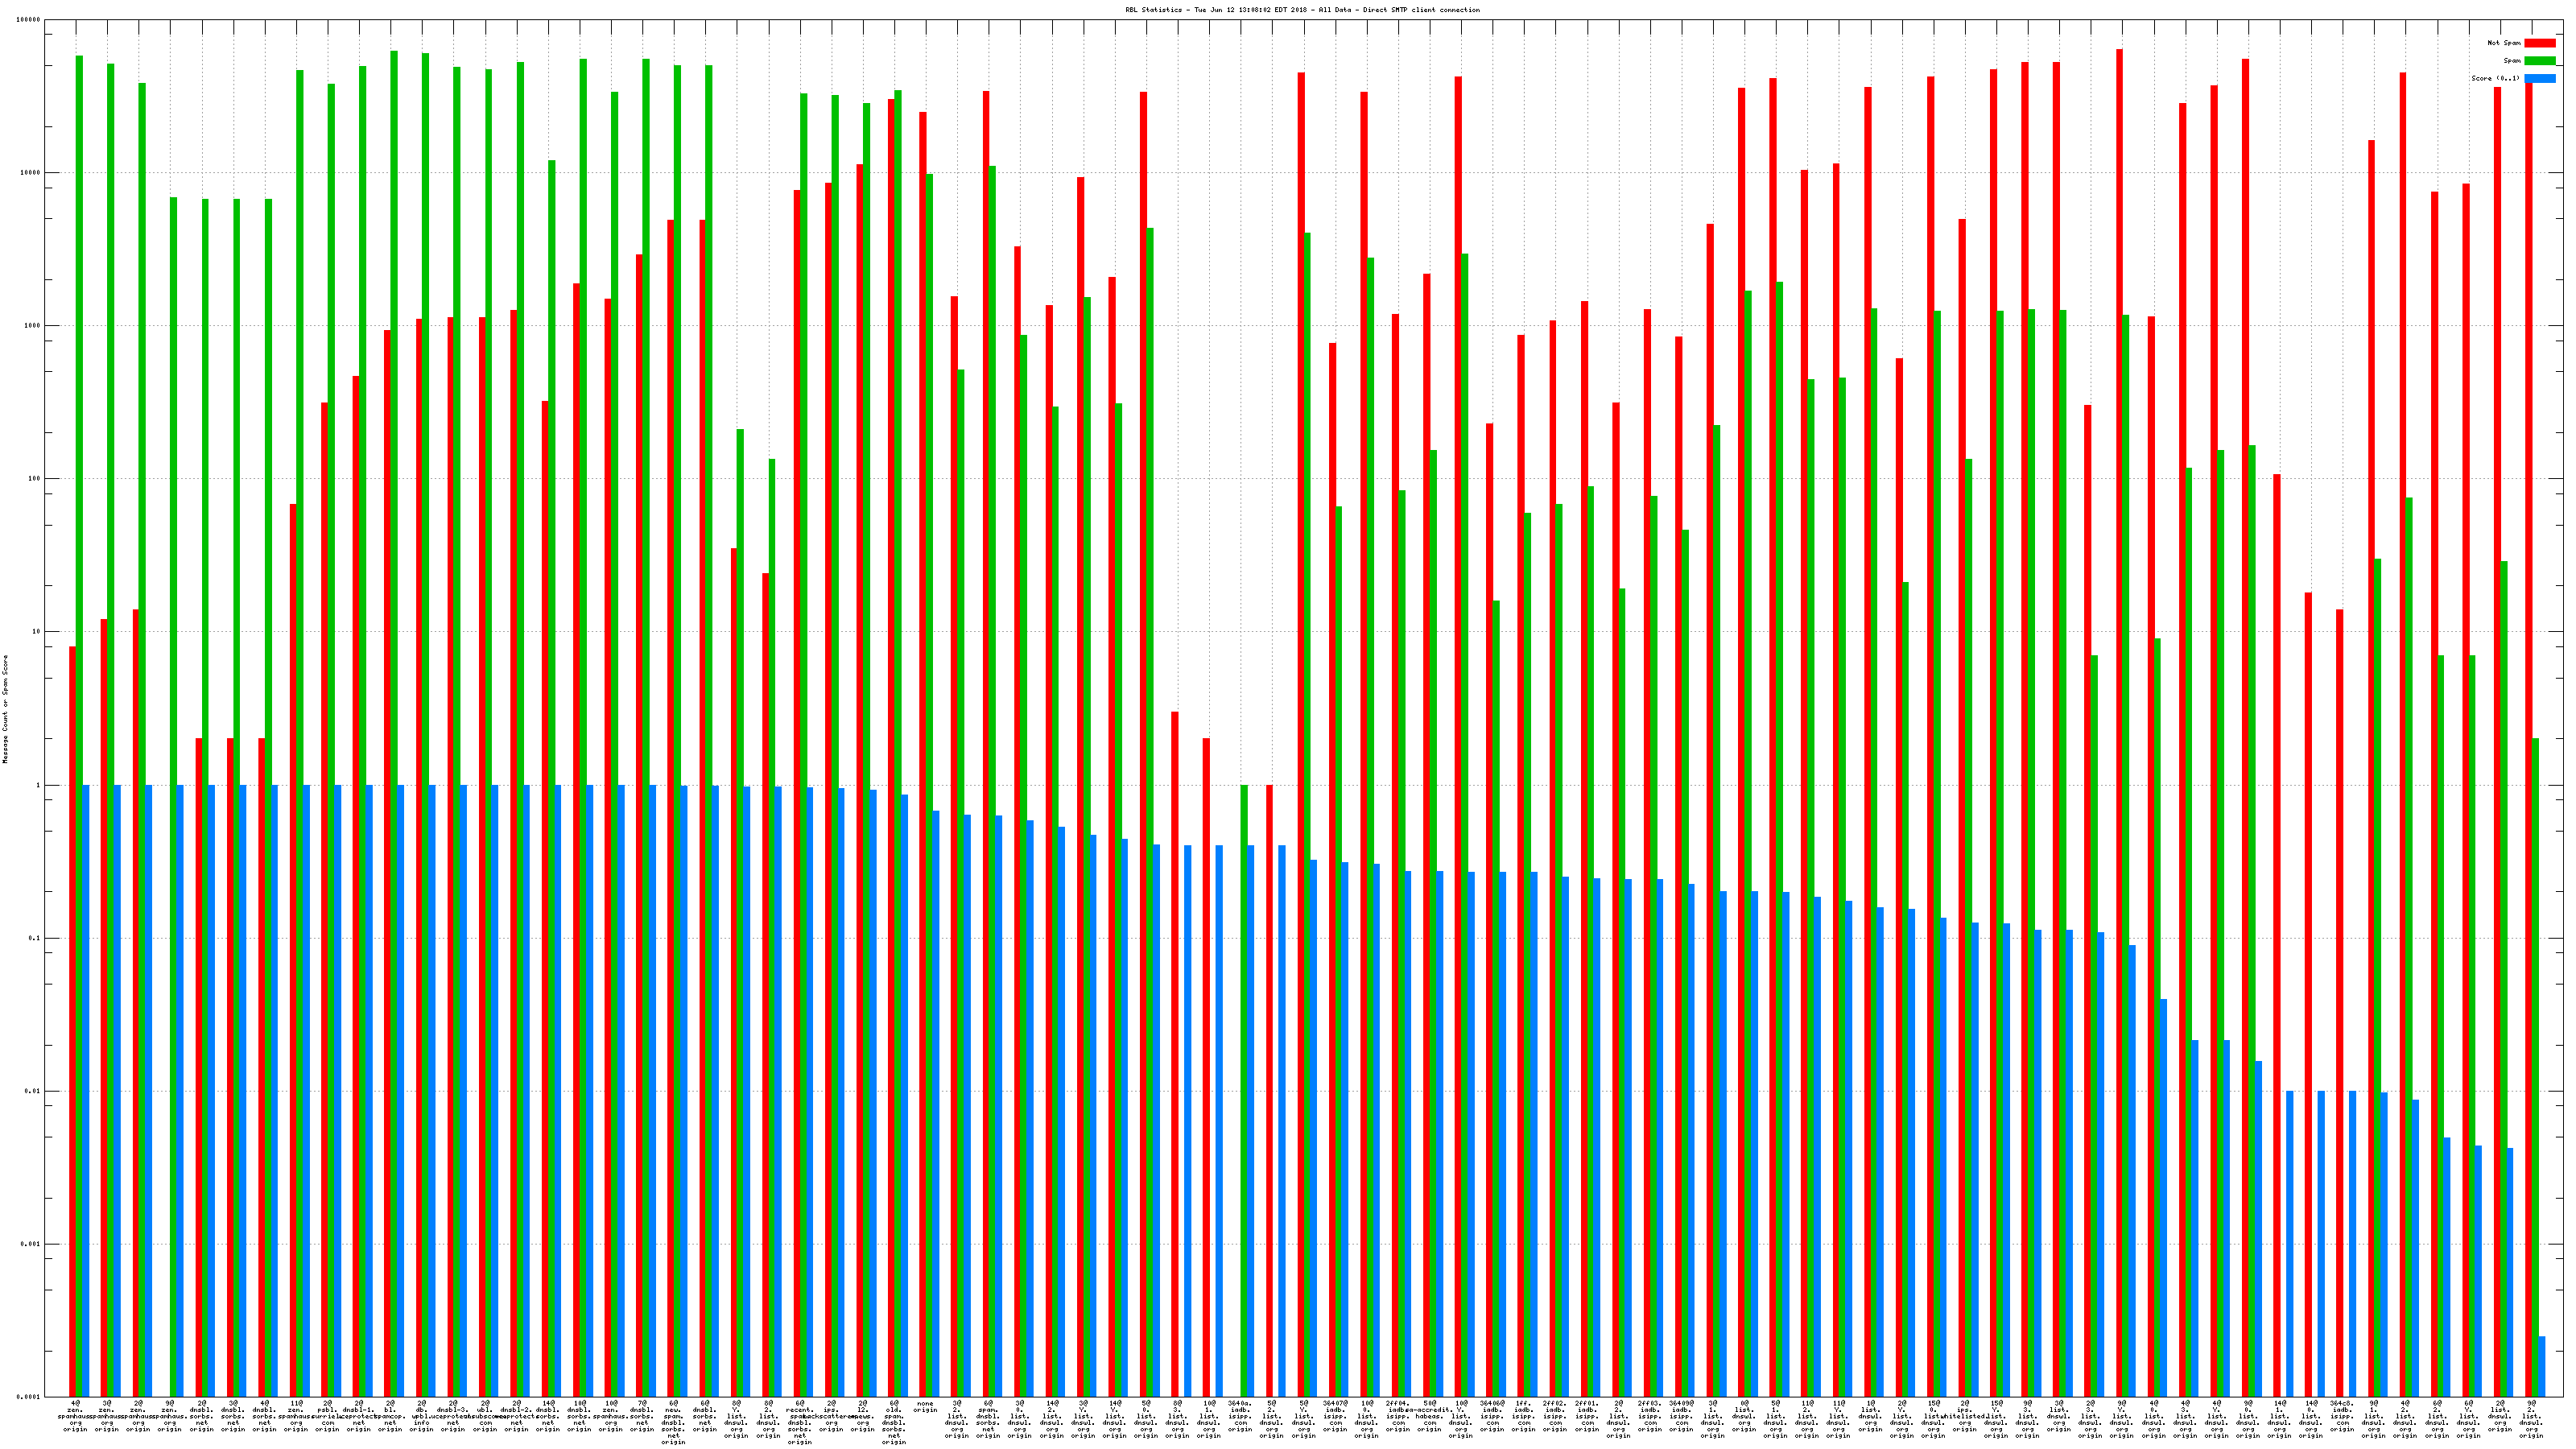Image resolution: width=2576 pixels, height=1449 pixels.
Task: Click the 0.01 y-axis tick label
Action: (x=32, y=1091)
